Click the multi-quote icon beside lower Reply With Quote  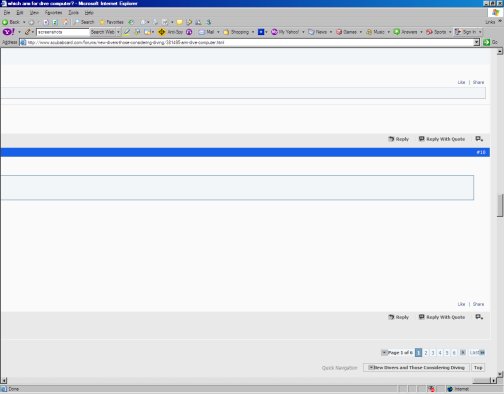[x=479, y=317]
